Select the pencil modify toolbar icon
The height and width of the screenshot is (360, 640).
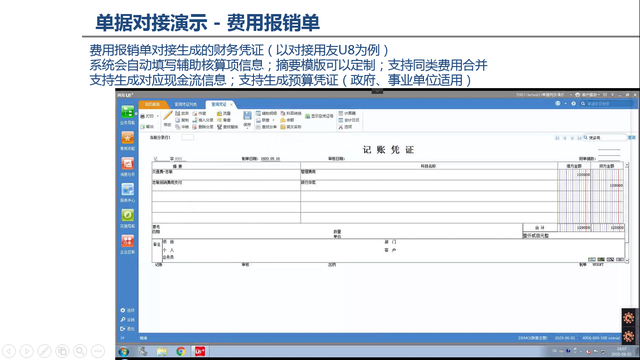click(168, 116)
